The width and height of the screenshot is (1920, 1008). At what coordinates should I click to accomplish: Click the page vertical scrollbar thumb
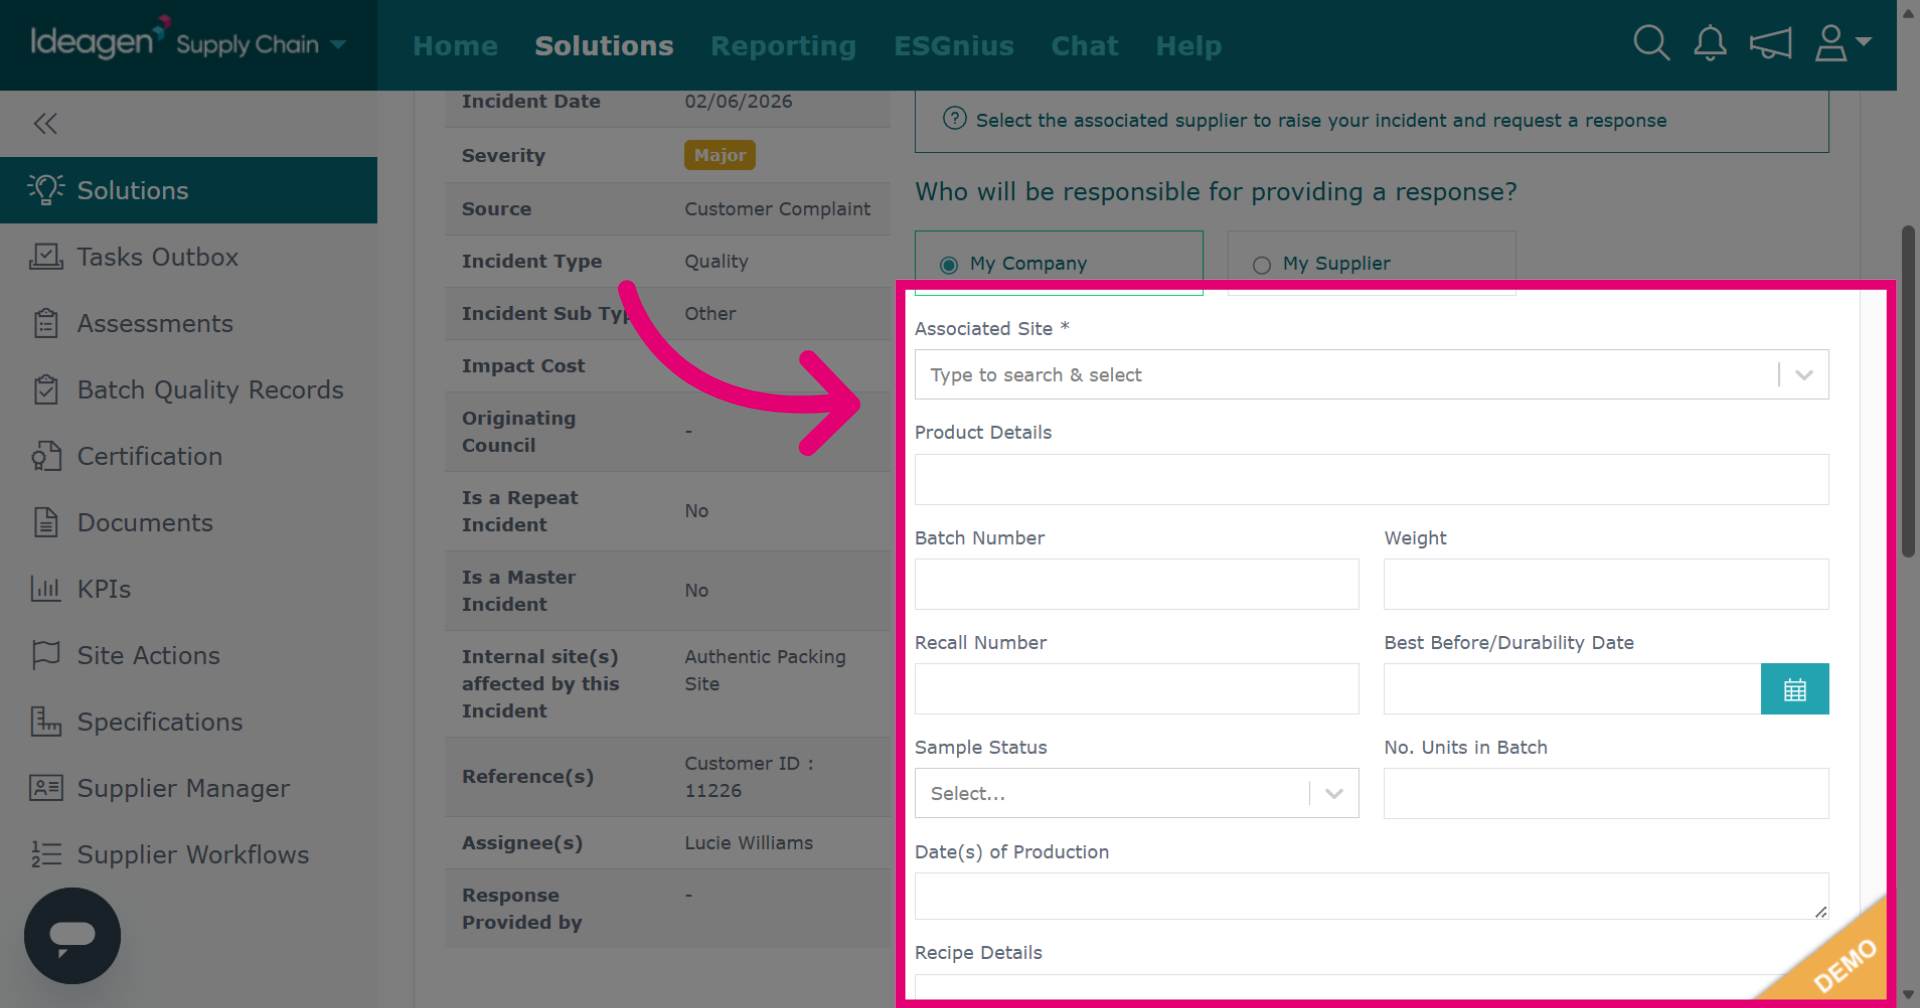1908,391
